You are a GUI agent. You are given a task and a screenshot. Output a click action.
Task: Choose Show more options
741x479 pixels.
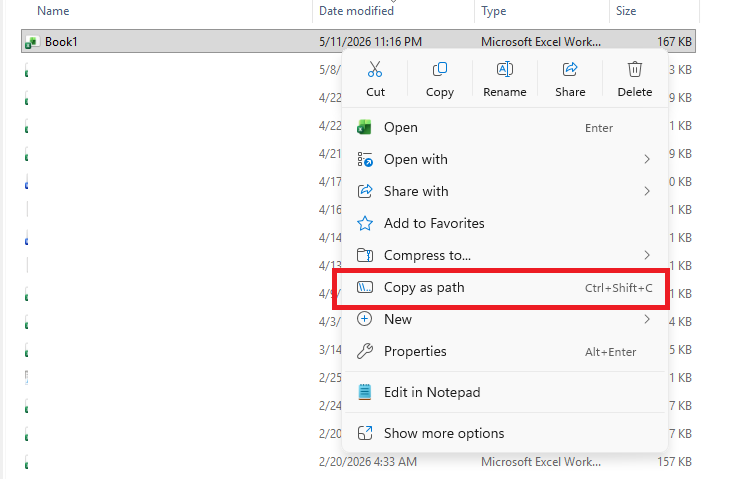[x=504, y=433]
